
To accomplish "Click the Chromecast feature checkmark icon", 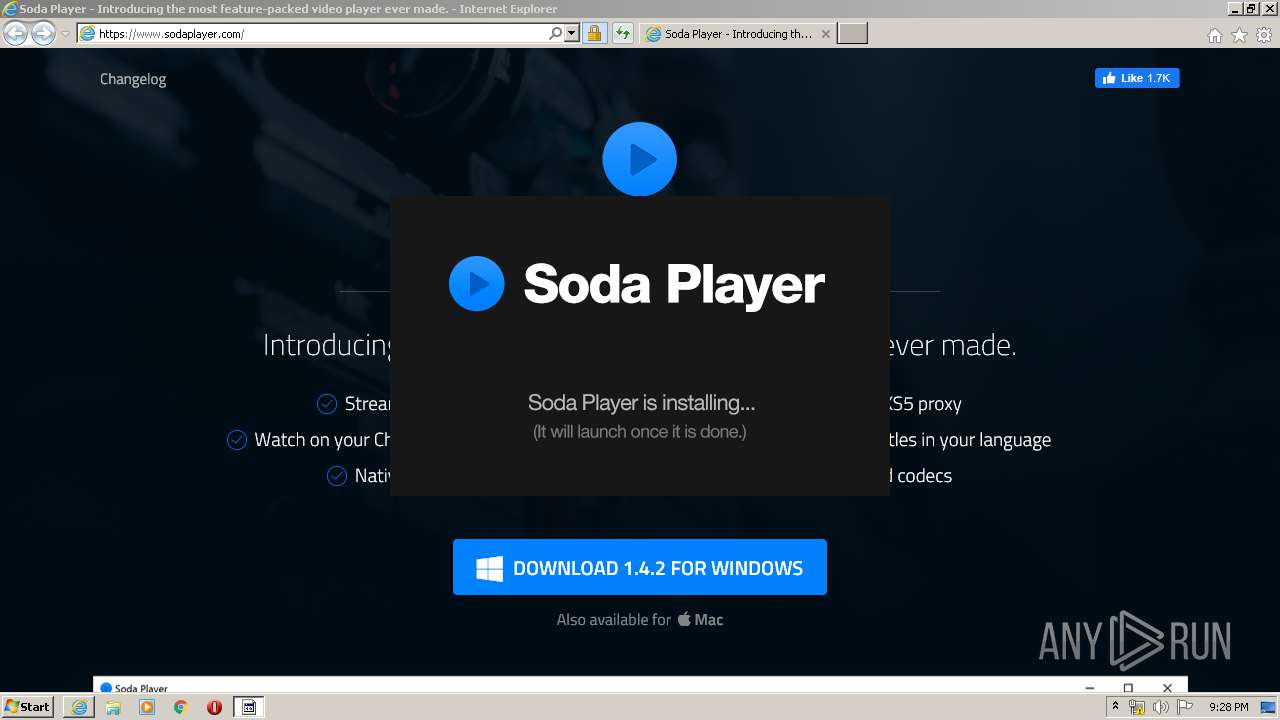I will pos(237,440).
